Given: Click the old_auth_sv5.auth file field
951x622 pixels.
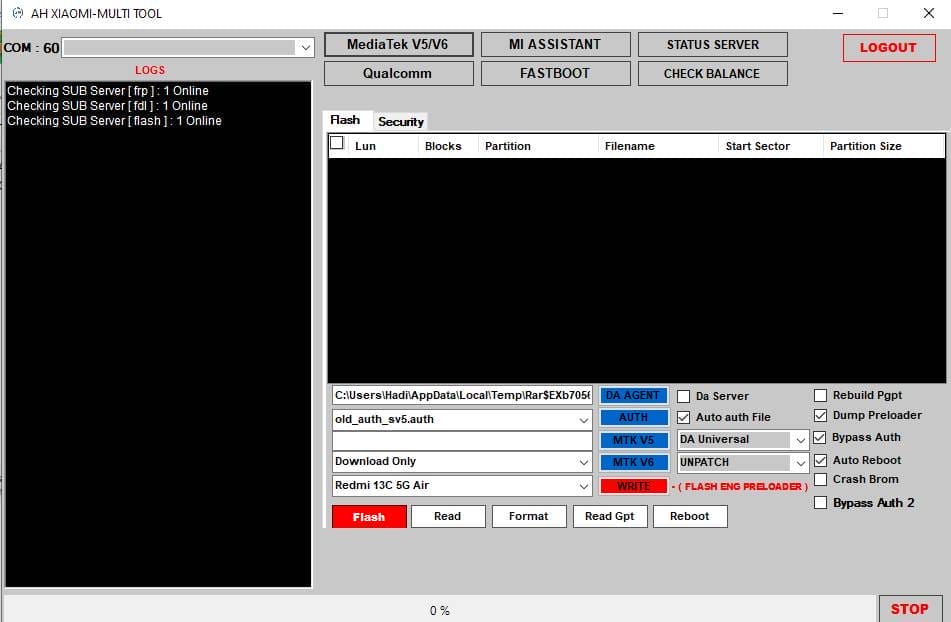Looking at the screenshot, I should click(x=460, y=417).
